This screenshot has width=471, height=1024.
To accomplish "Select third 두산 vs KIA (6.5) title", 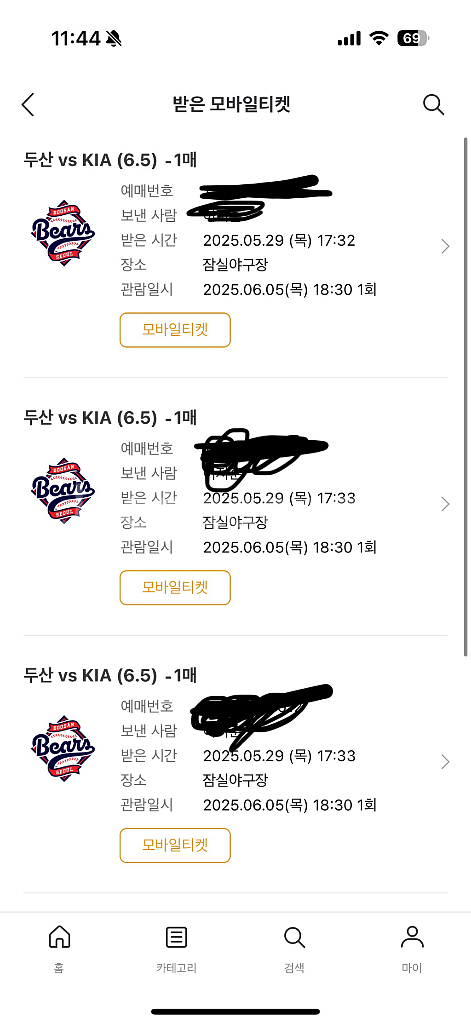I will pyautogui.click(x=90, y=675).
